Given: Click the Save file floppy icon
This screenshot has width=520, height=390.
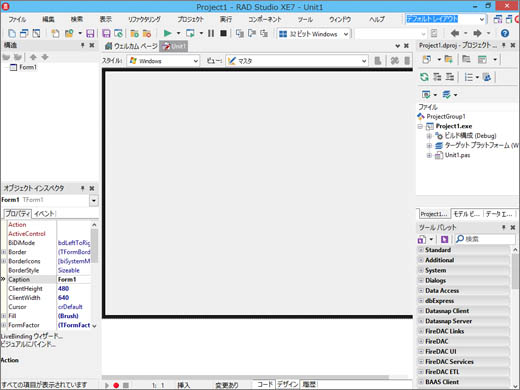Looking at the screenshot, I should point(90,33).
